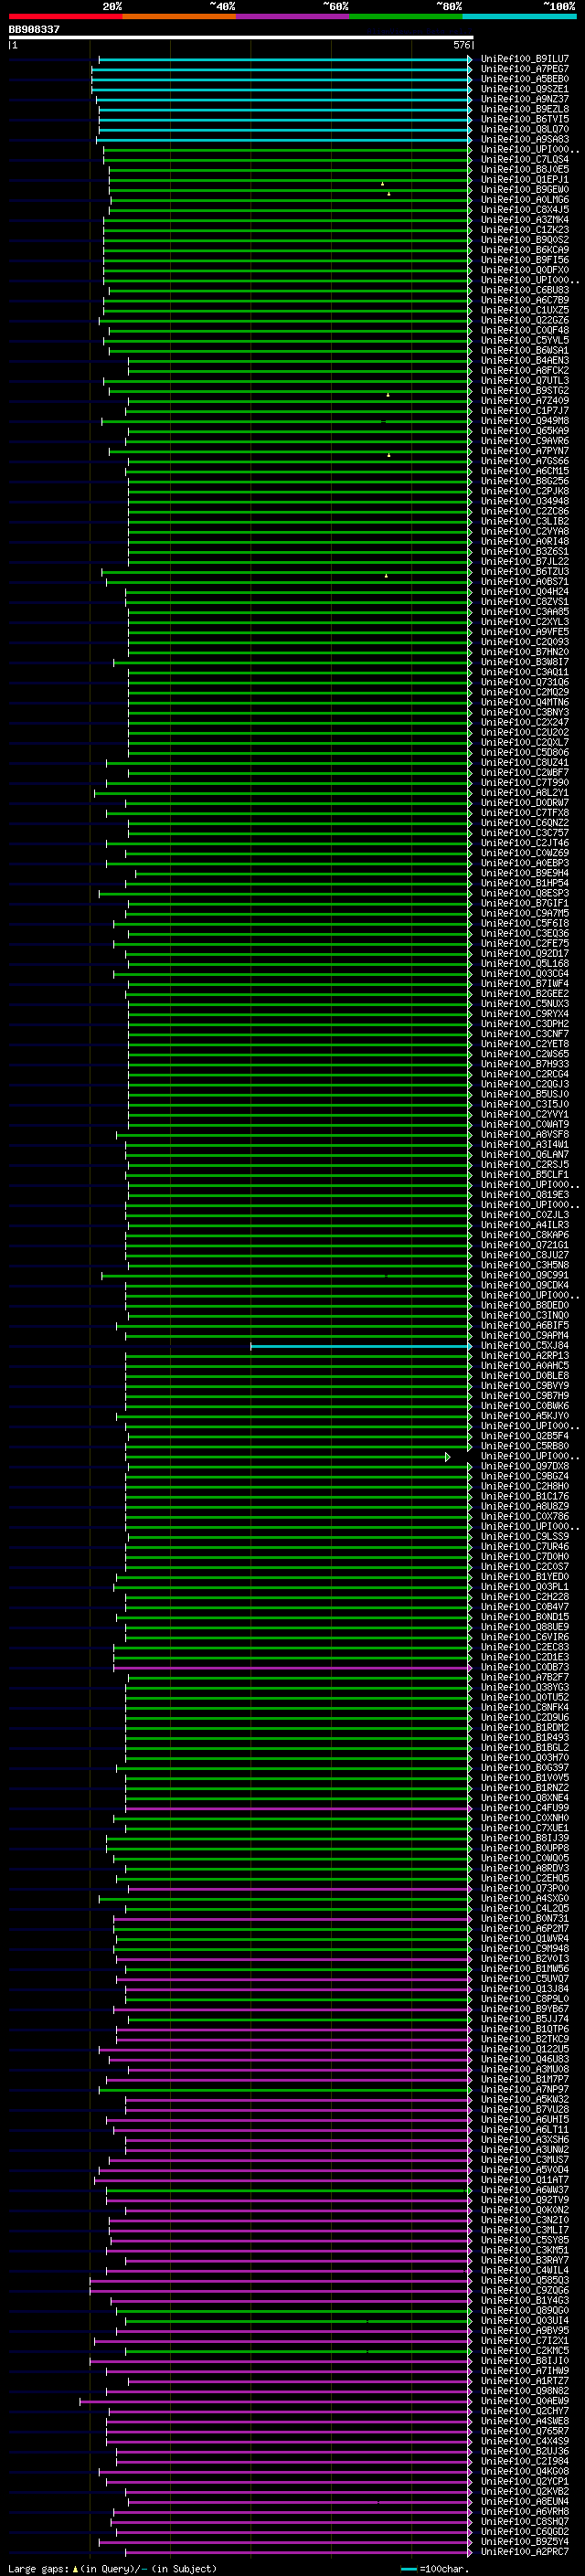Select label UniRef100_A6BIF5
Image resolution: width=585 pixels, height=2576 pixels.
[x=525, y=1325]
